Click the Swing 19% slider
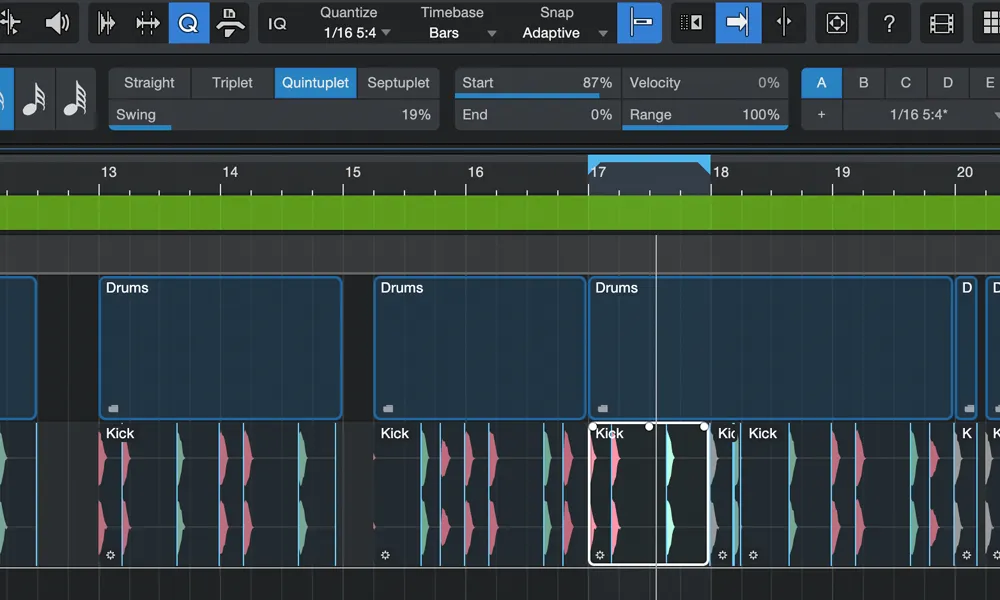 pos(274,115)
